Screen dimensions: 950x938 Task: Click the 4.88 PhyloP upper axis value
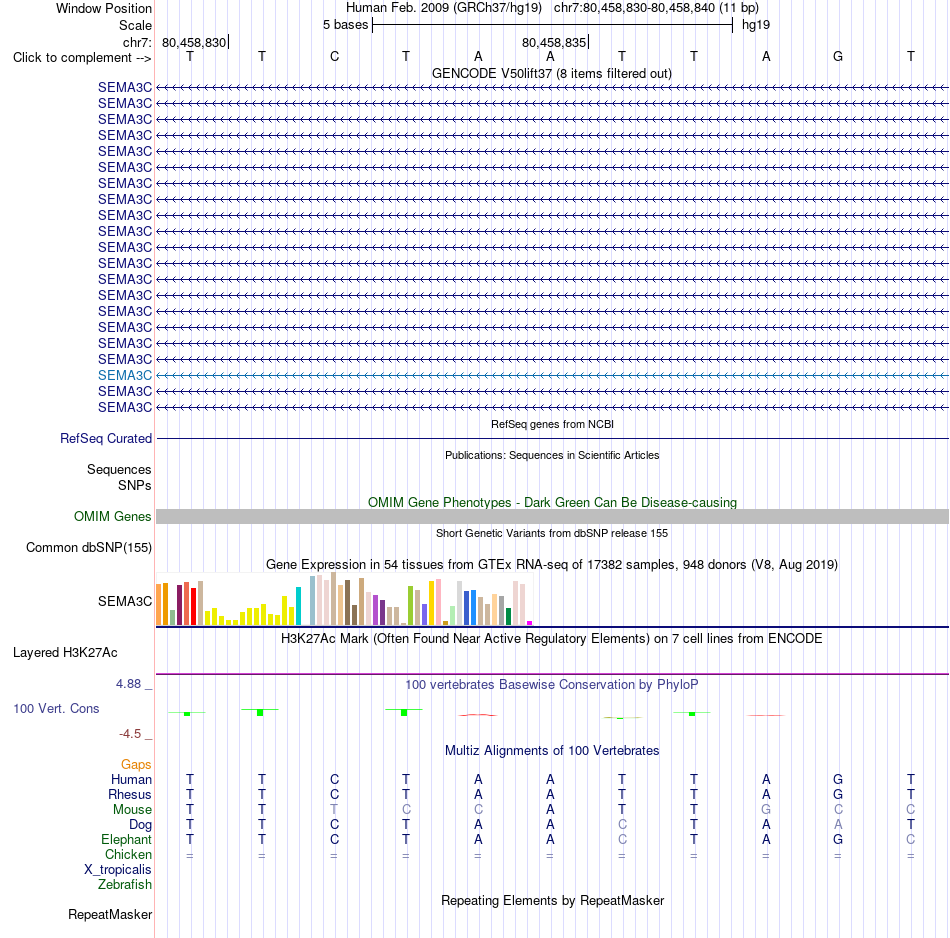click(x=128, y=684)
